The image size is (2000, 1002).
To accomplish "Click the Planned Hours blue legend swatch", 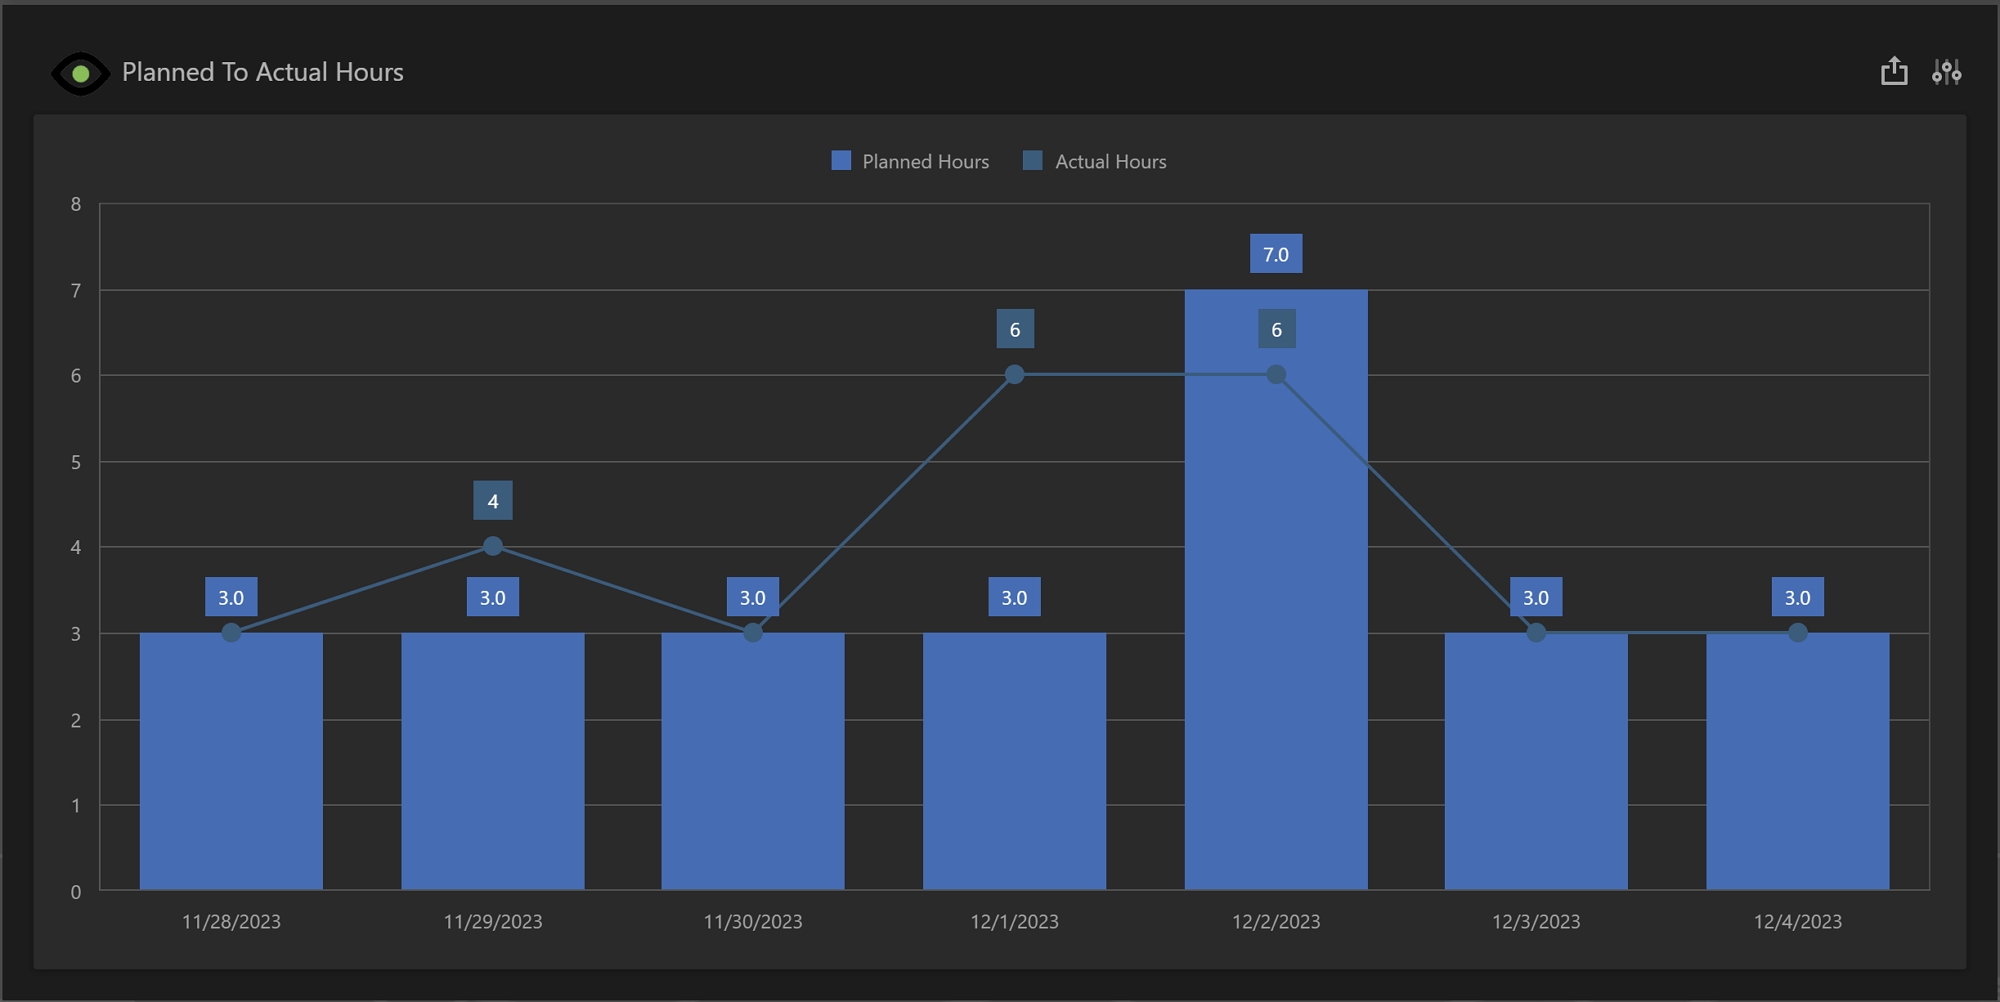I will pyautogui.click(x=841, y=161).
